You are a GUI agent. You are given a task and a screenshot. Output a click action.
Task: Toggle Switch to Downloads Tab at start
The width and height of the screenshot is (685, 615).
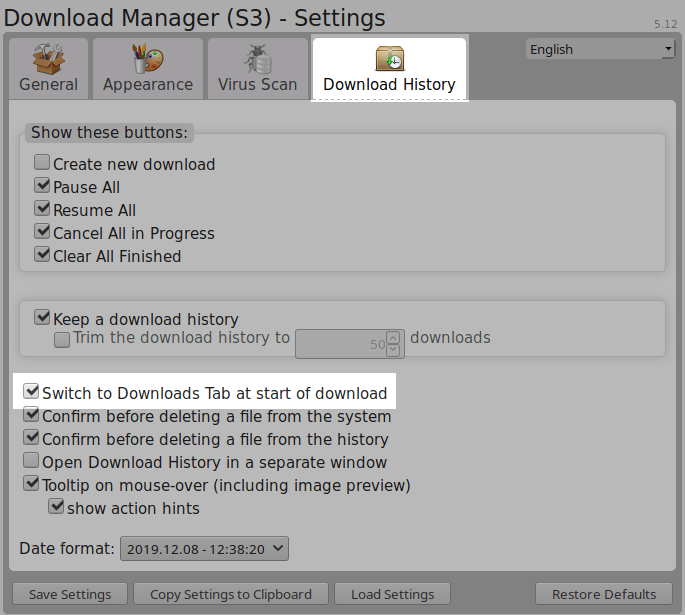click(31, 391)
